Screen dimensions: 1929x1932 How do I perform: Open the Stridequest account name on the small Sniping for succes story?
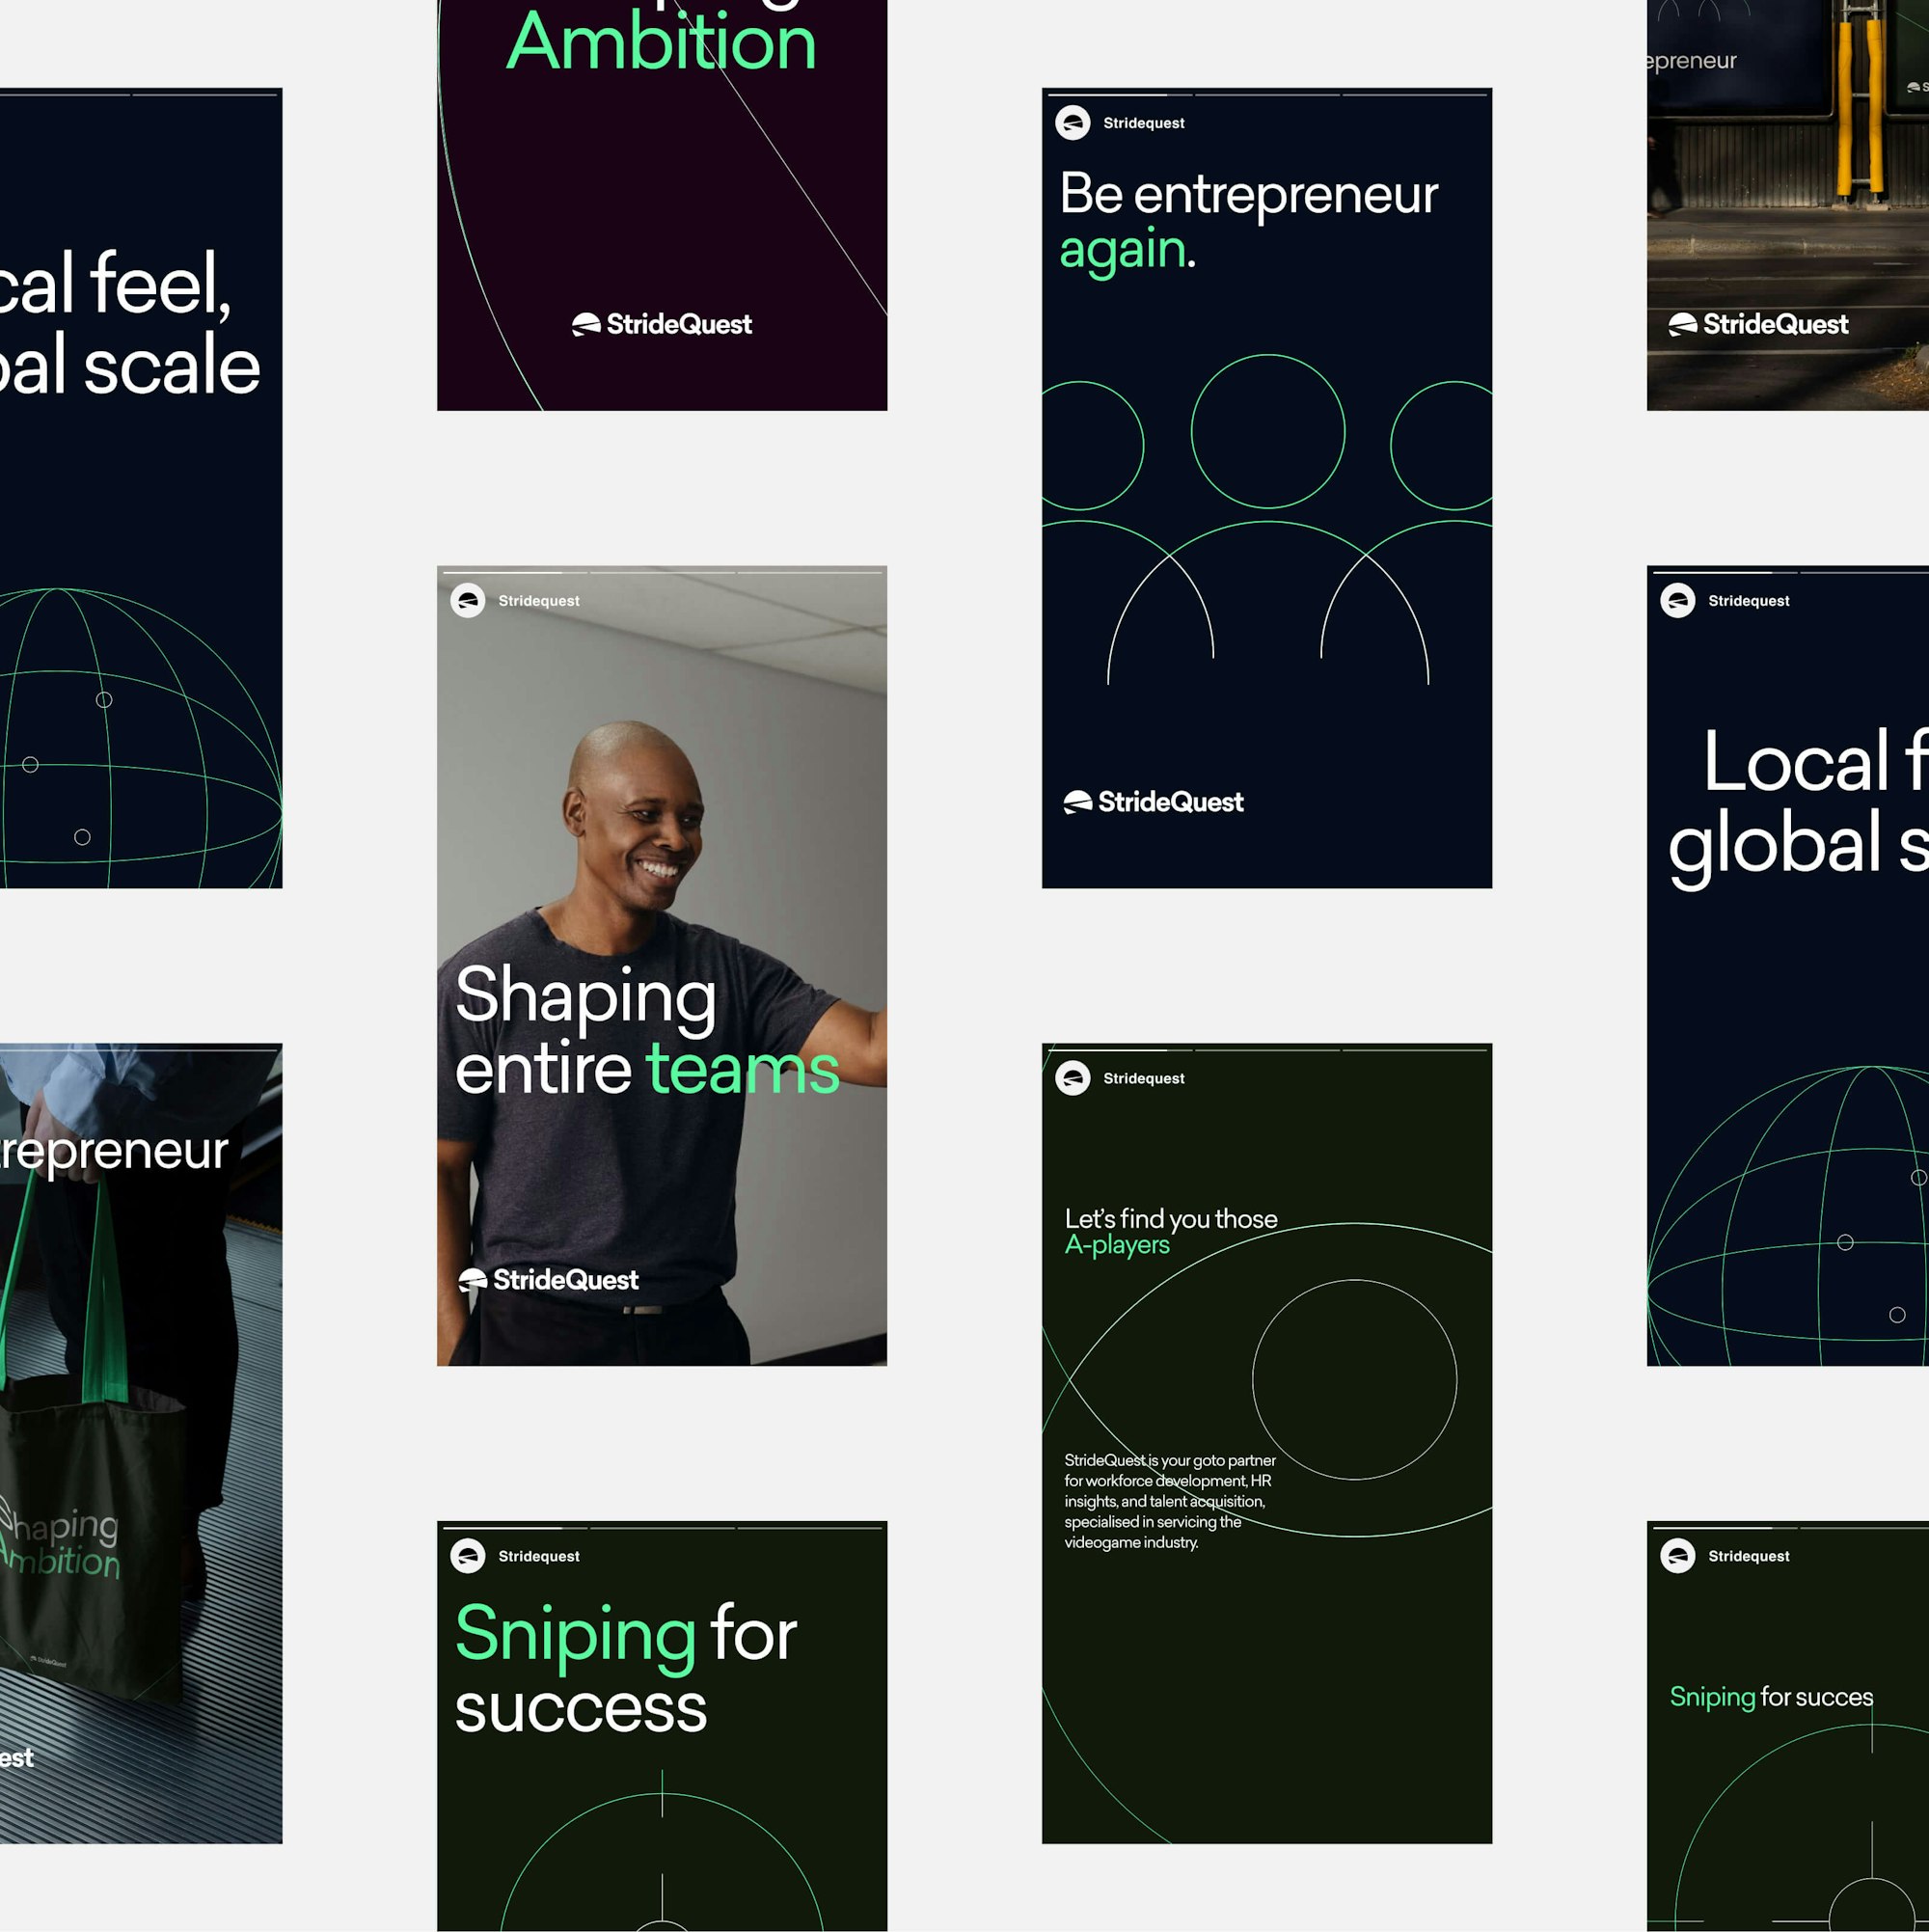point(1749,1556)
